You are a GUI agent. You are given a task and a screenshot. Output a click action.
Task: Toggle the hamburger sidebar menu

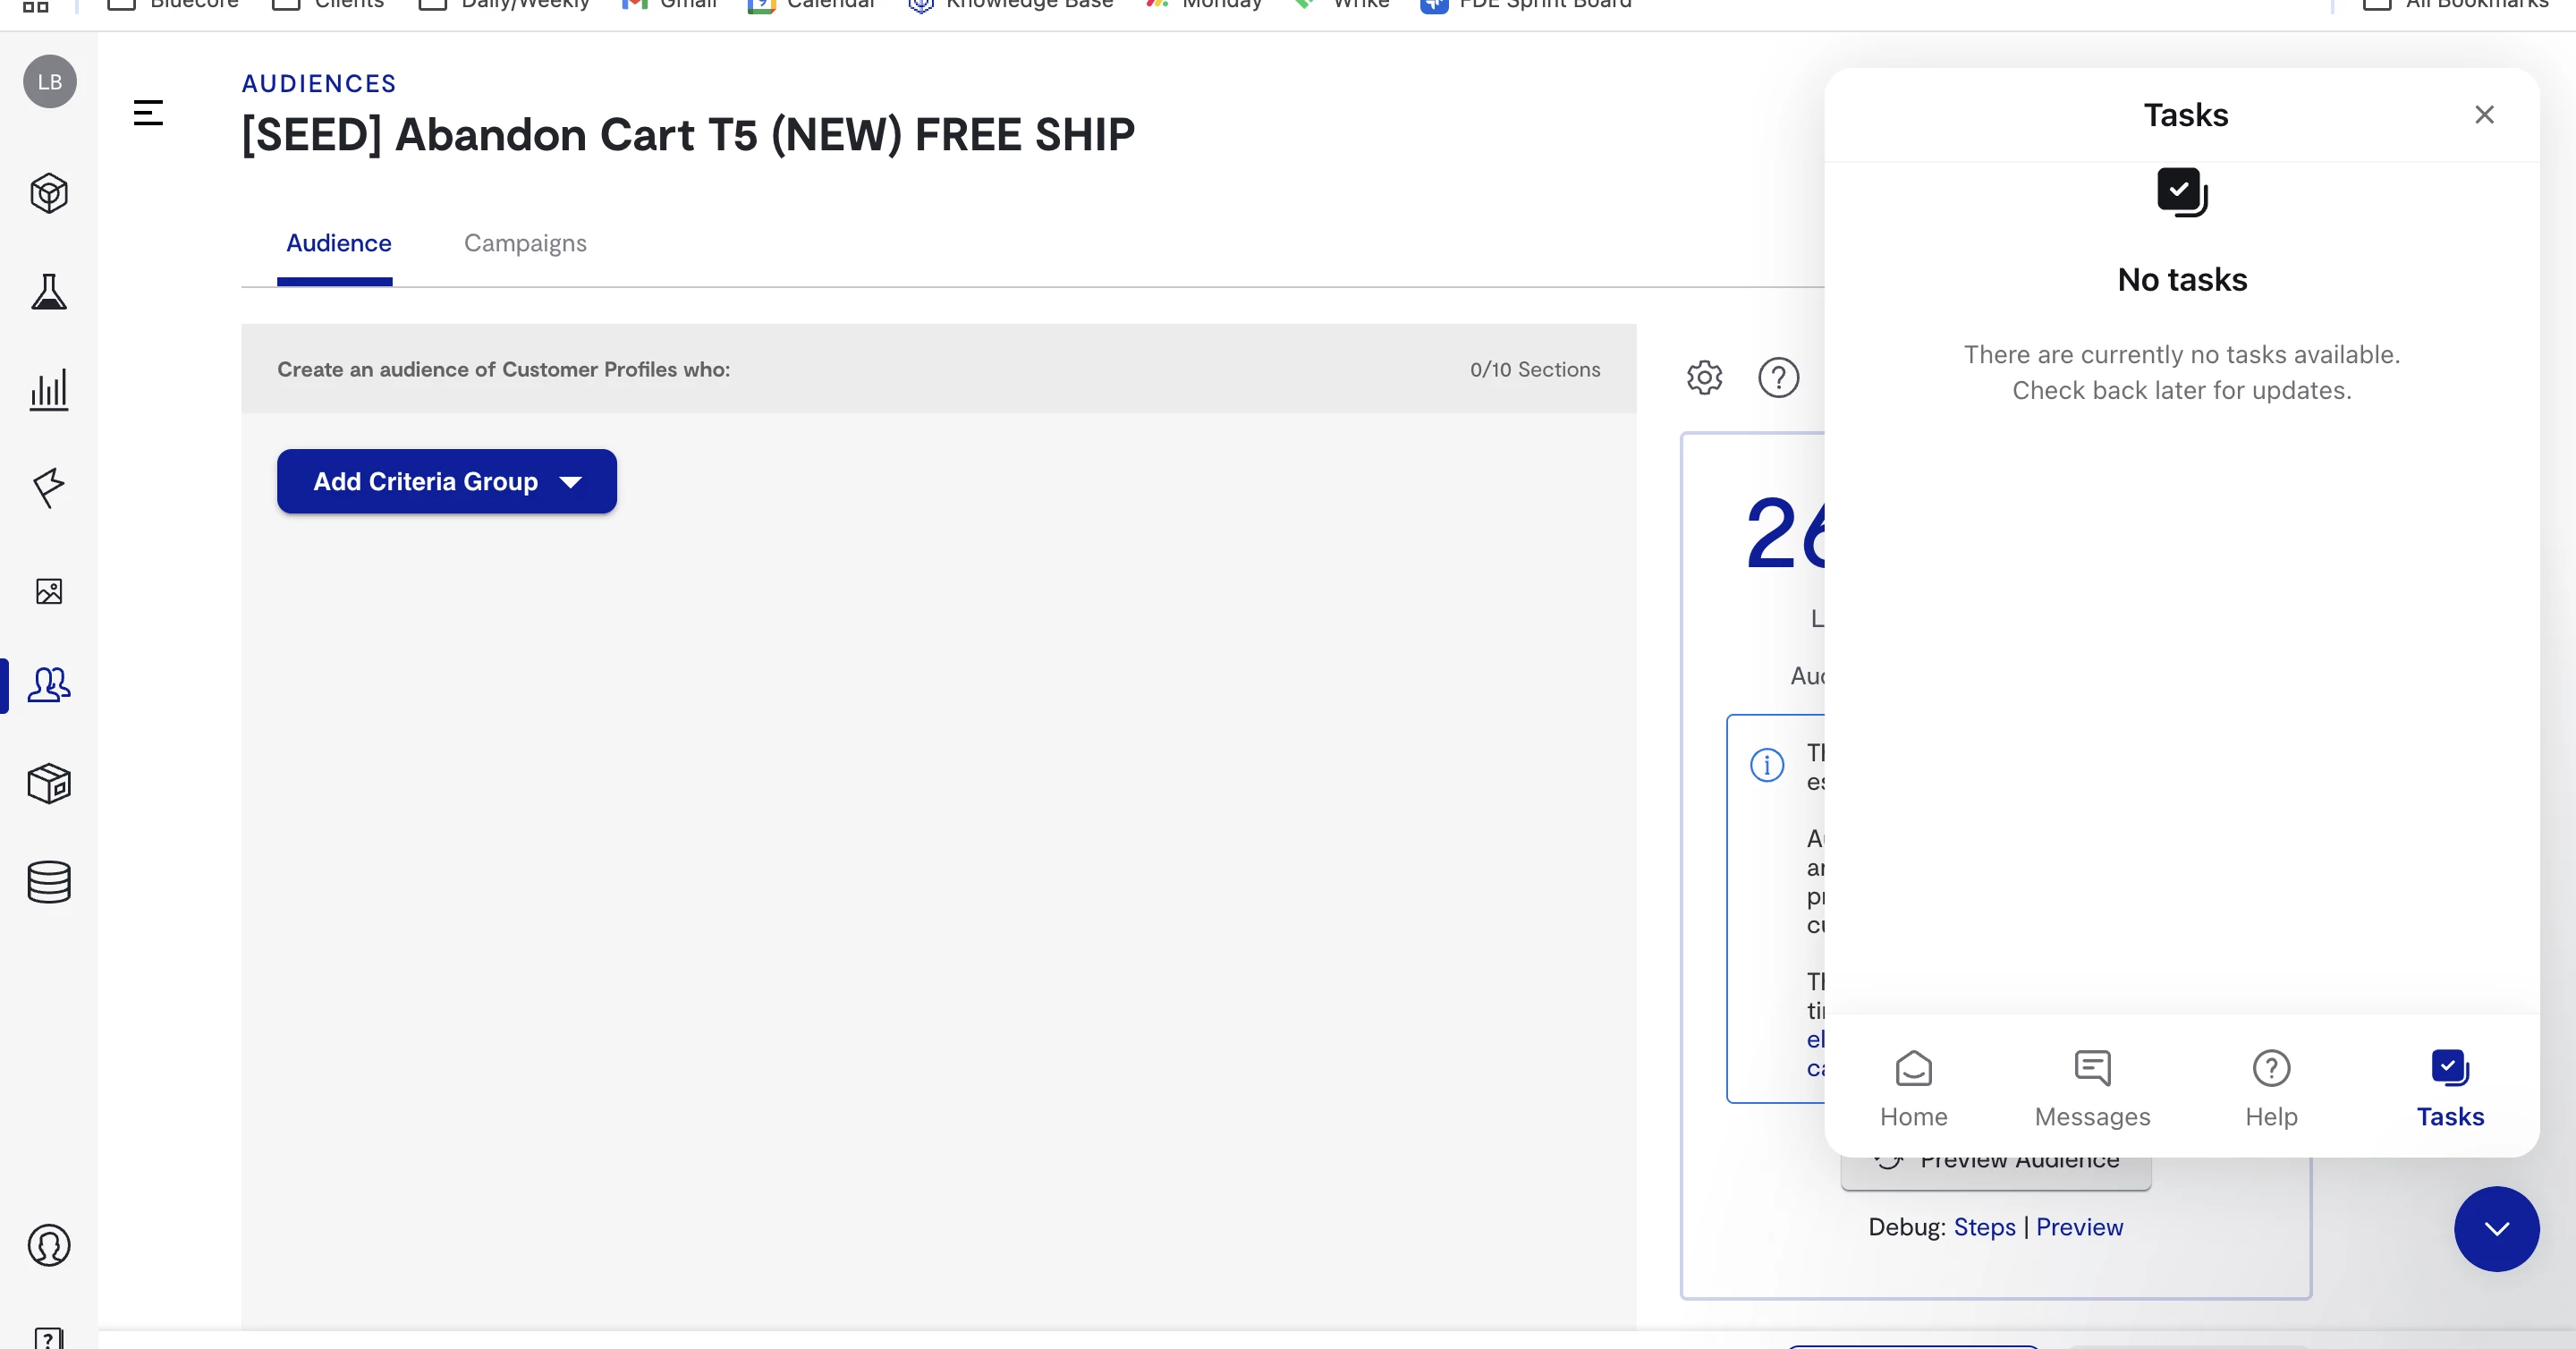point(148,113)
